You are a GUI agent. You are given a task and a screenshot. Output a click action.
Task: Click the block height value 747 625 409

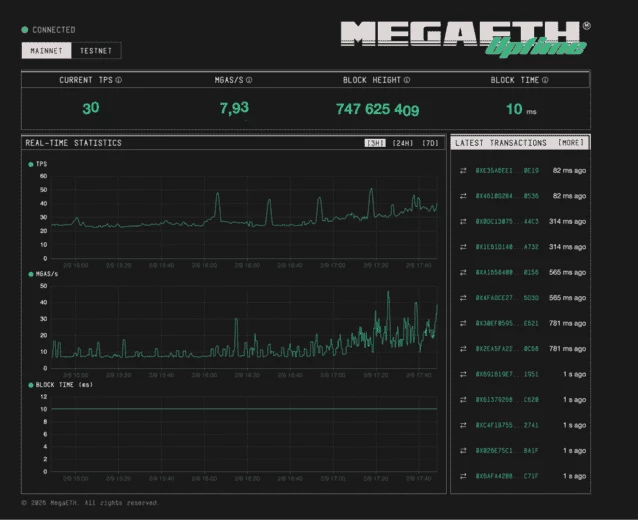[377, 110]
